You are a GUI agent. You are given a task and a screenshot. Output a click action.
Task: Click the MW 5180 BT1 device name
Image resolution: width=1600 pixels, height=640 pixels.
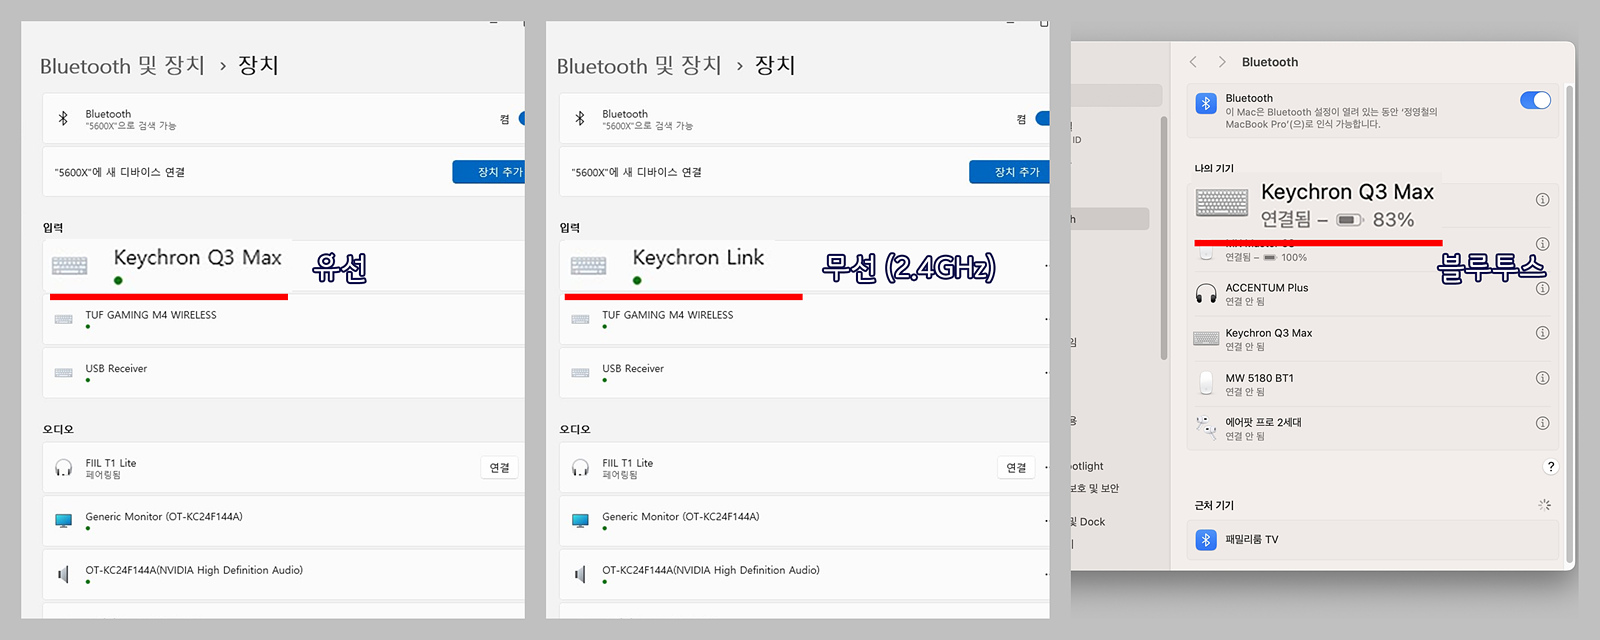coord(1260,378)
